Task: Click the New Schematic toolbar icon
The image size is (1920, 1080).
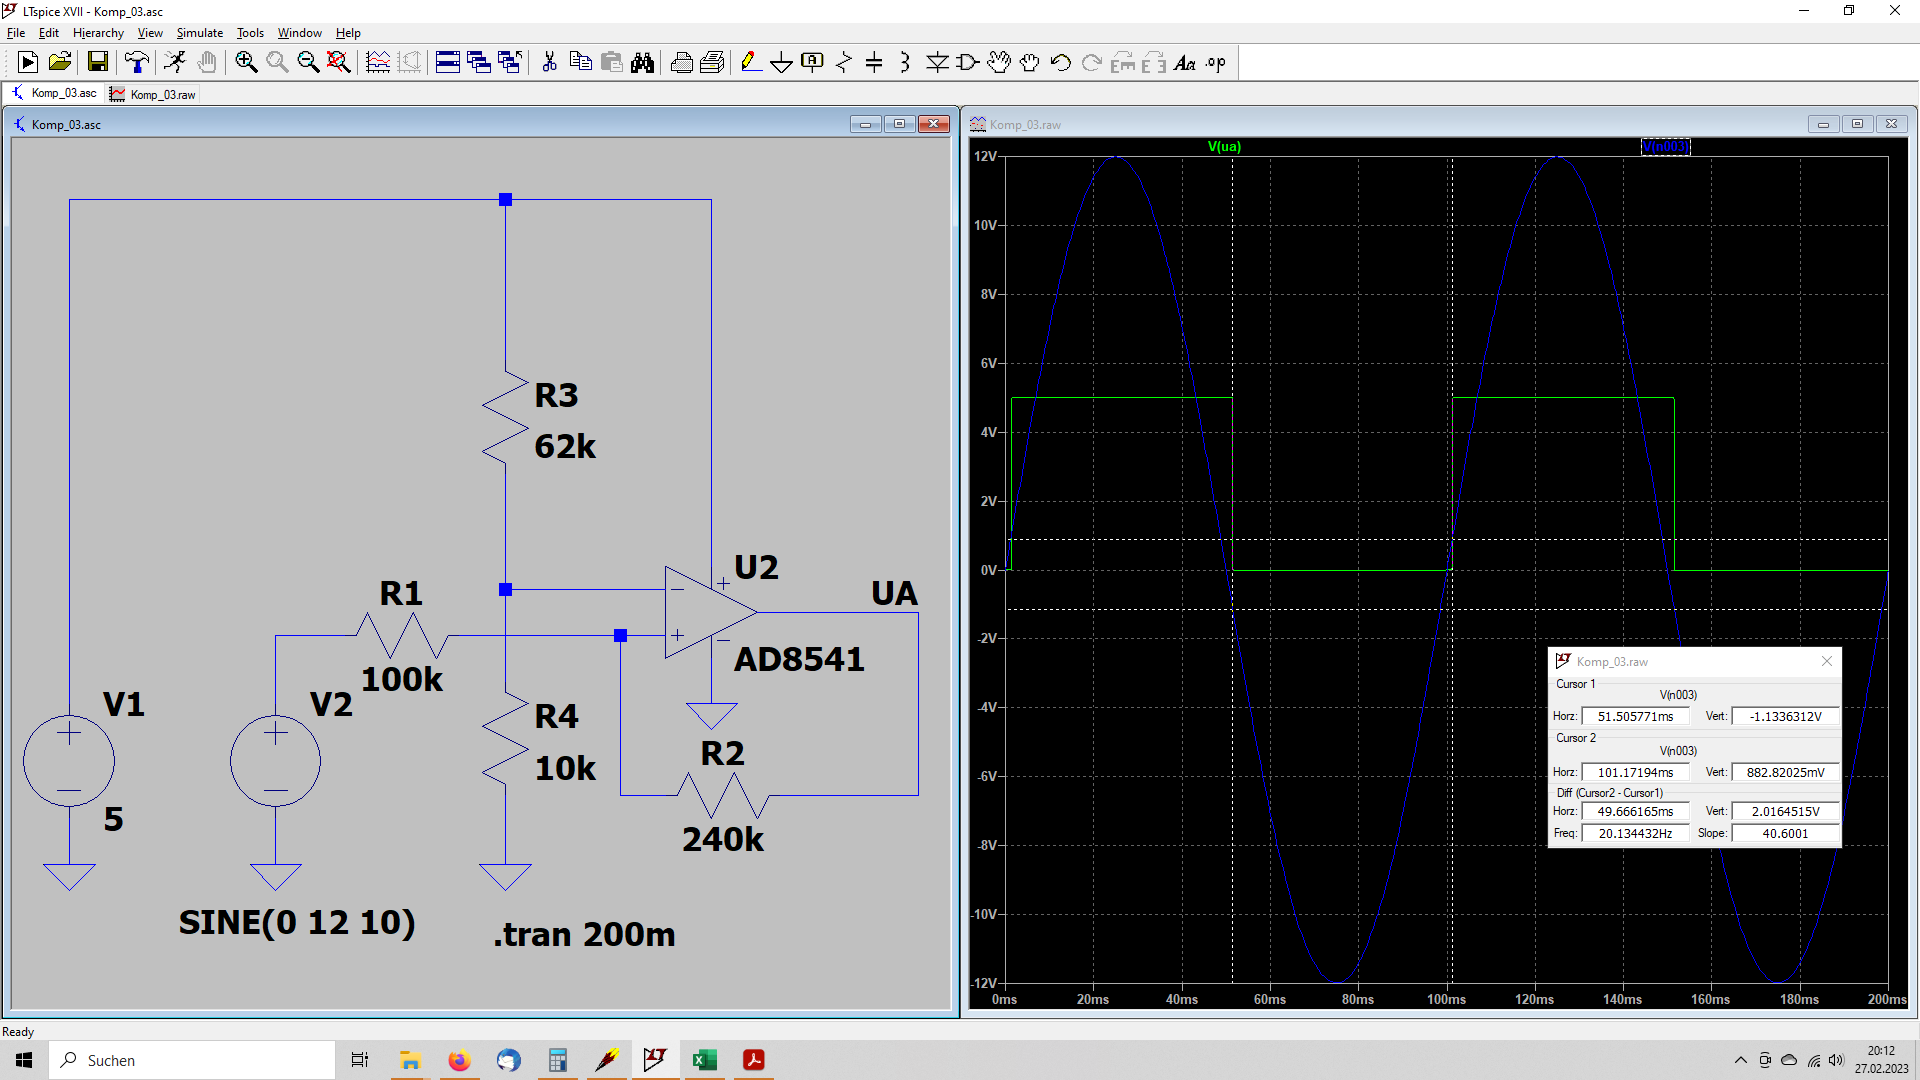Action: [x=28, y=63]
